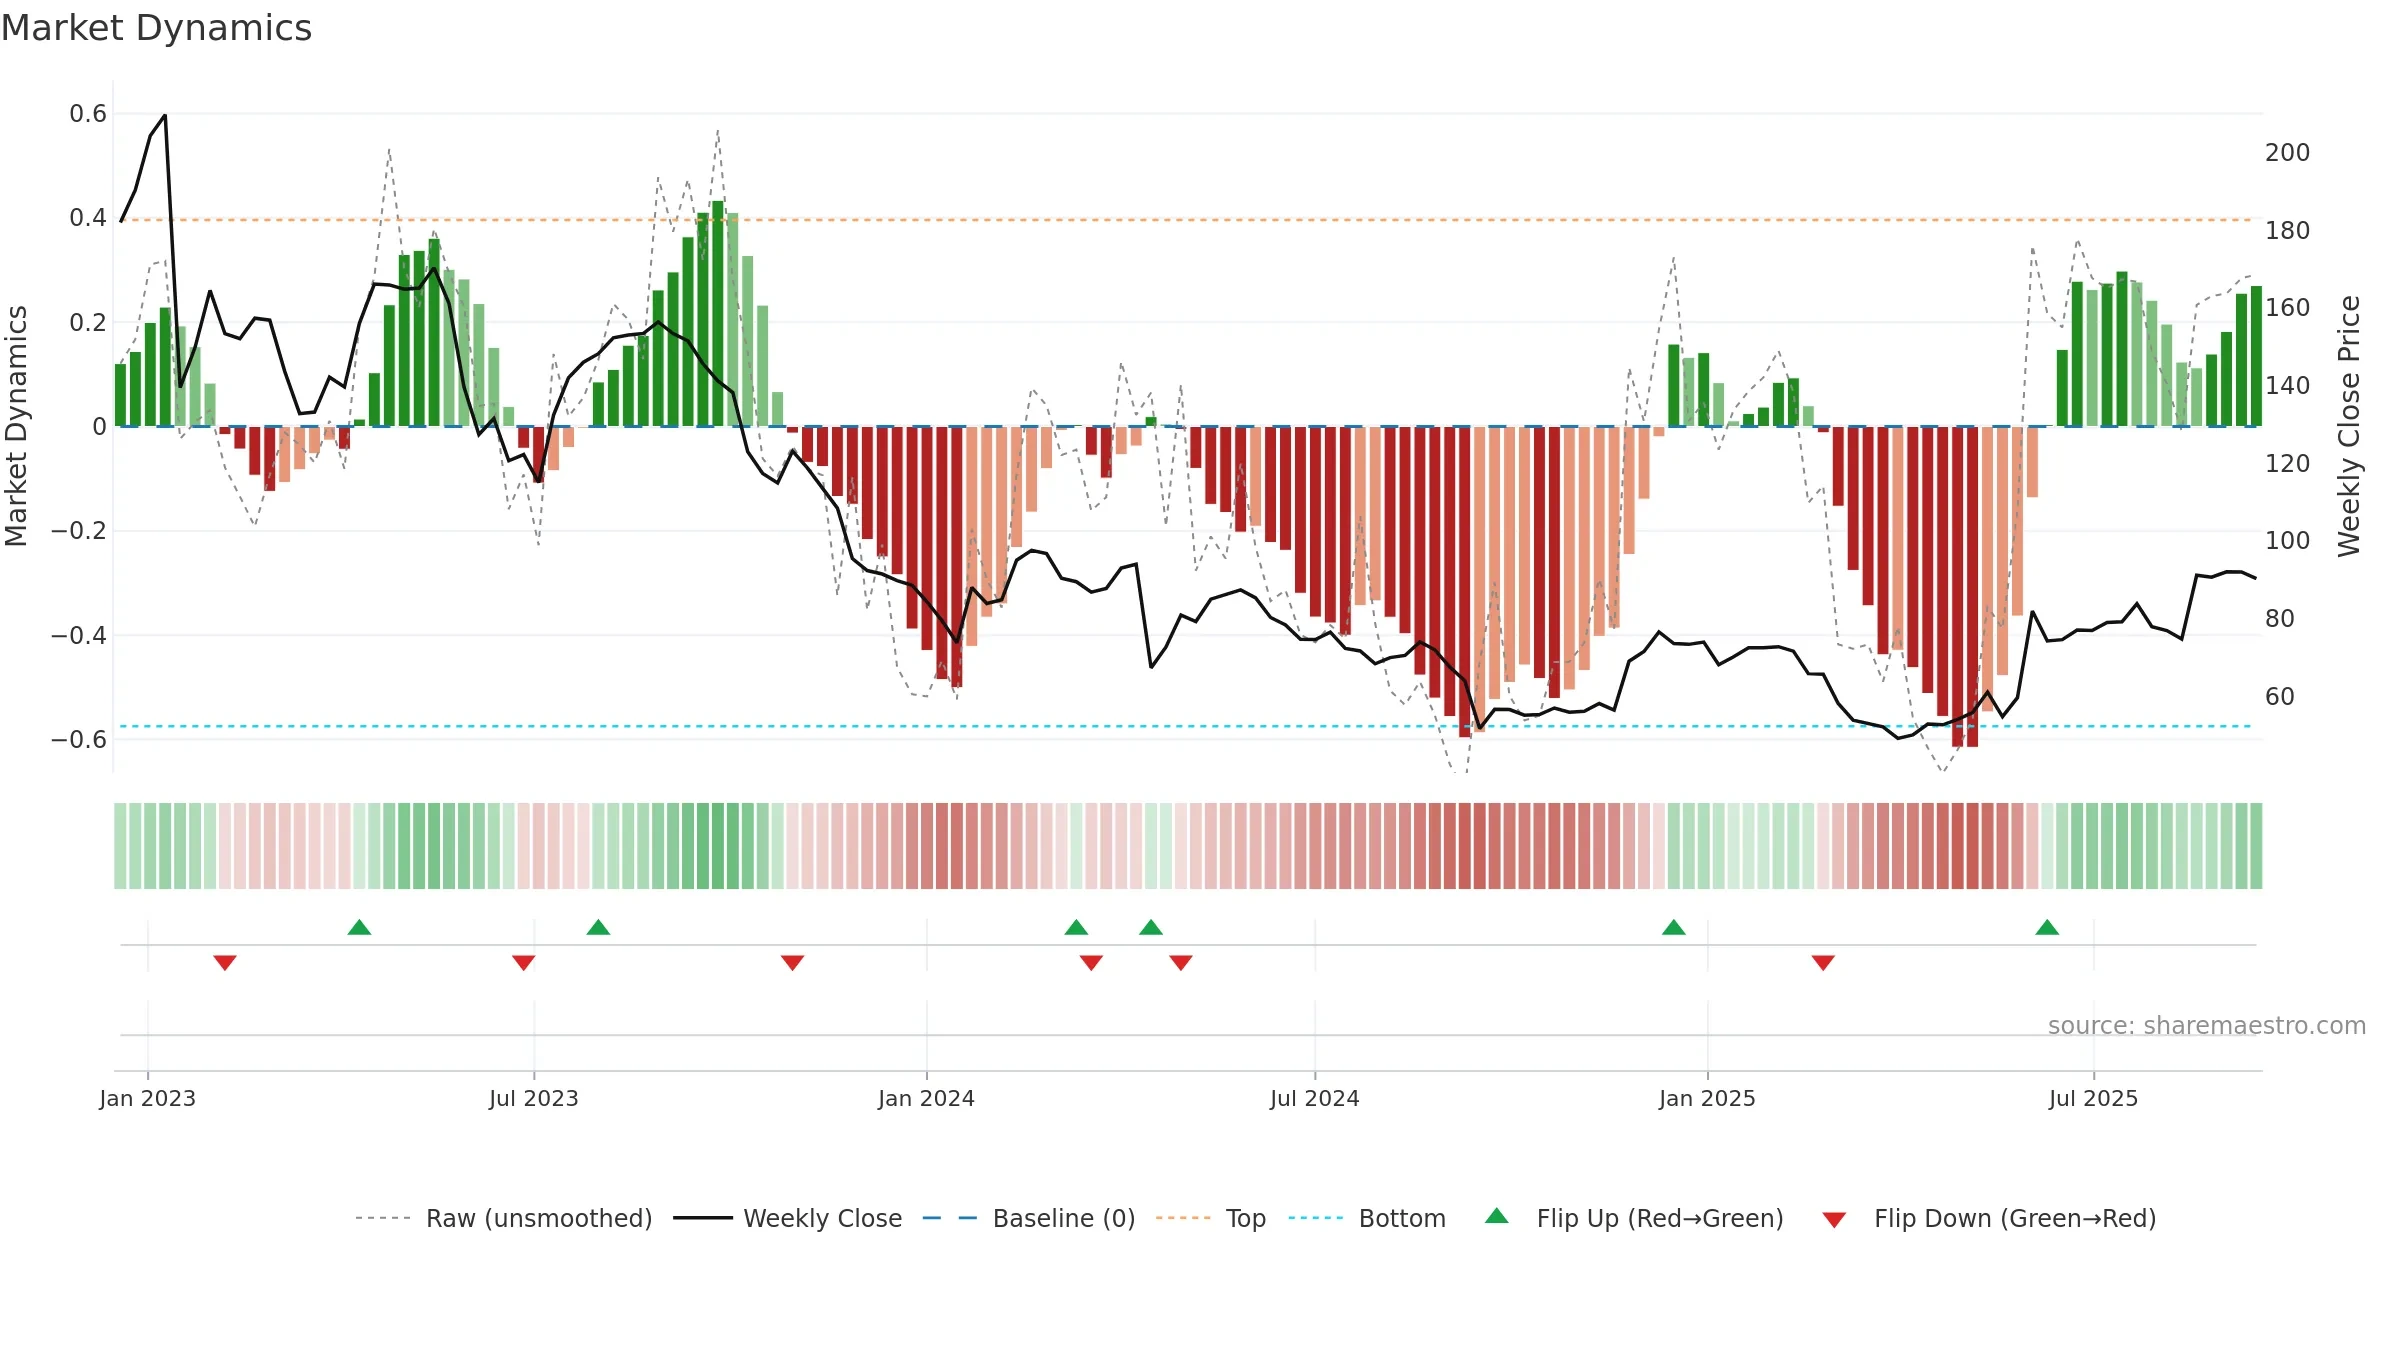Click the vertical Market Dynamics axis title
2400x1350 pixels.
pyautogui.click(x=16, y=426)
